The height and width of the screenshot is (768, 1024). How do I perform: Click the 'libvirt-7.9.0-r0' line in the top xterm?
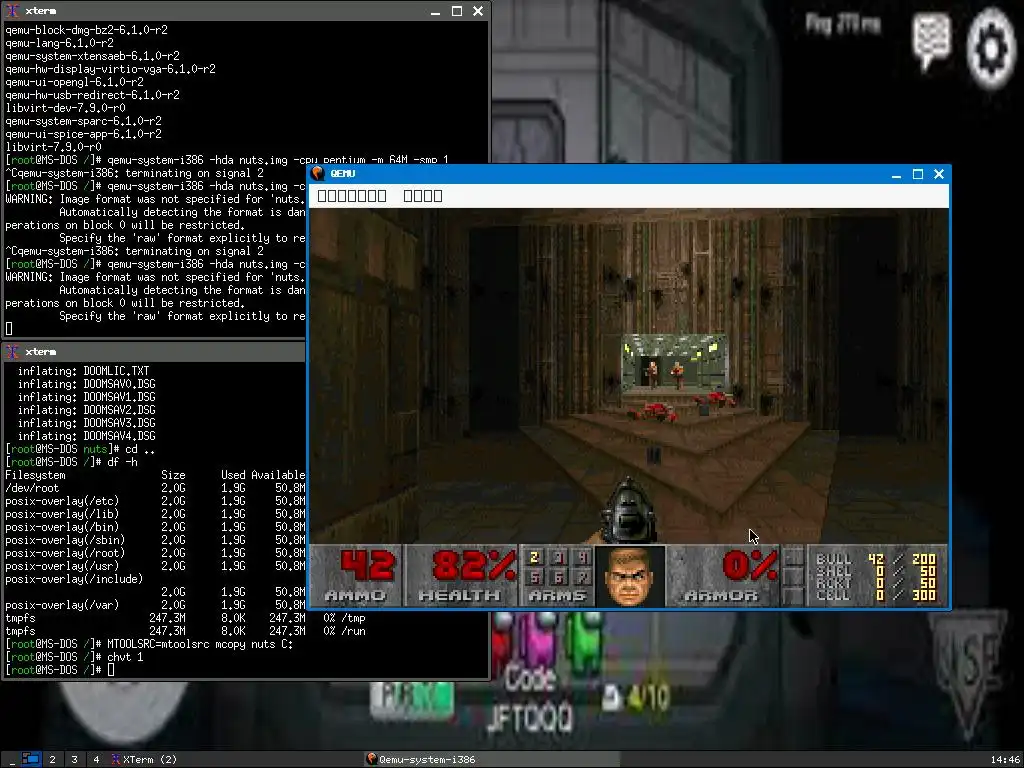54,147
